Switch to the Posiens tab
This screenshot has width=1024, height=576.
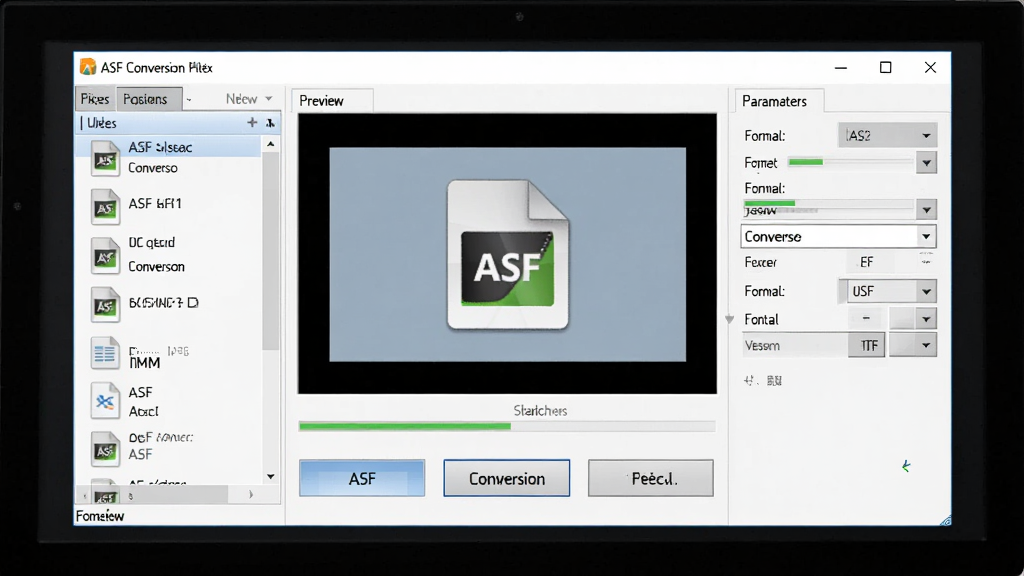(149, 99)
